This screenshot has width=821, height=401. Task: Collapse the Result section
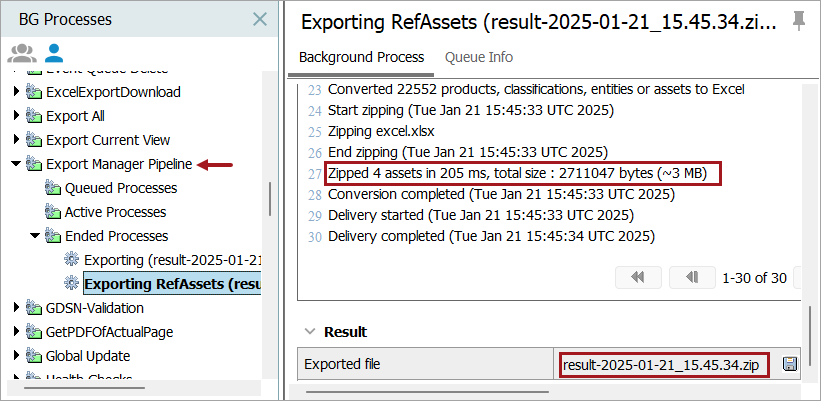click(310, 332)
